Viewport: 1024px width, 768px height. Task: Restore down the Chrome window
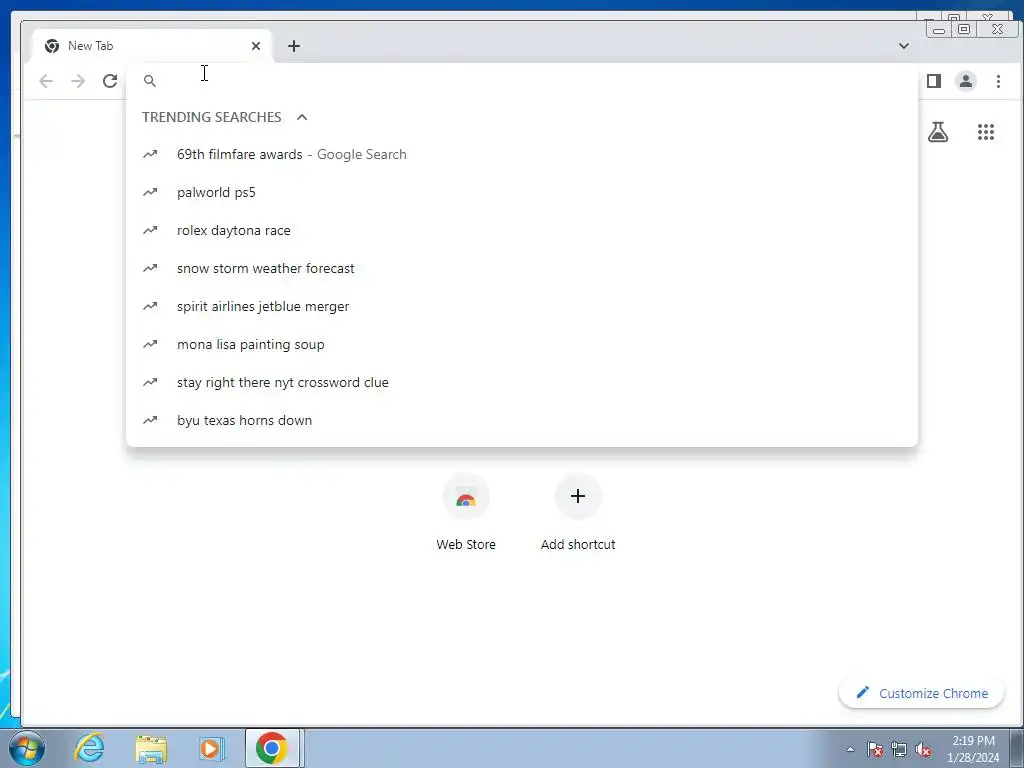(964, 29)
